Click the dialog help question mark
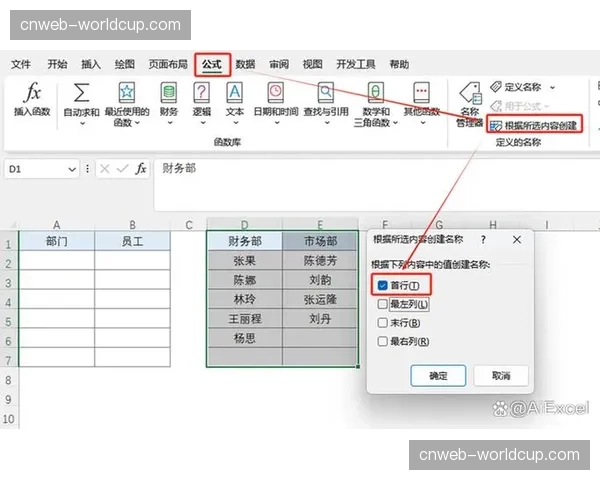Image resolution: width=600 pixels, height=480 pixels. [x=483, y=240]
